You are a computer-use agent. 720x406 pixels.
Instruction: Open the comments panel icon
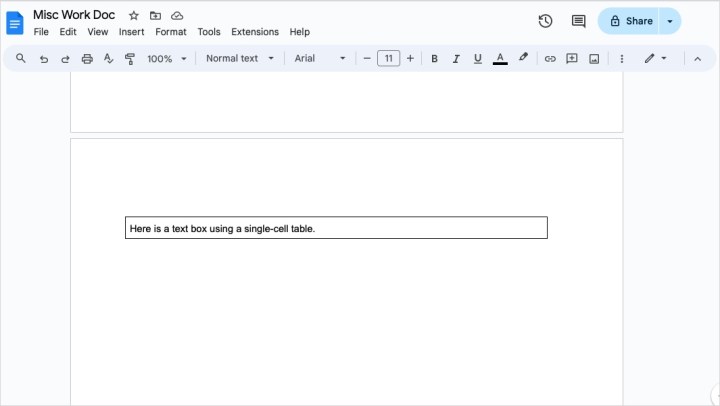click(x=578, y=21)
